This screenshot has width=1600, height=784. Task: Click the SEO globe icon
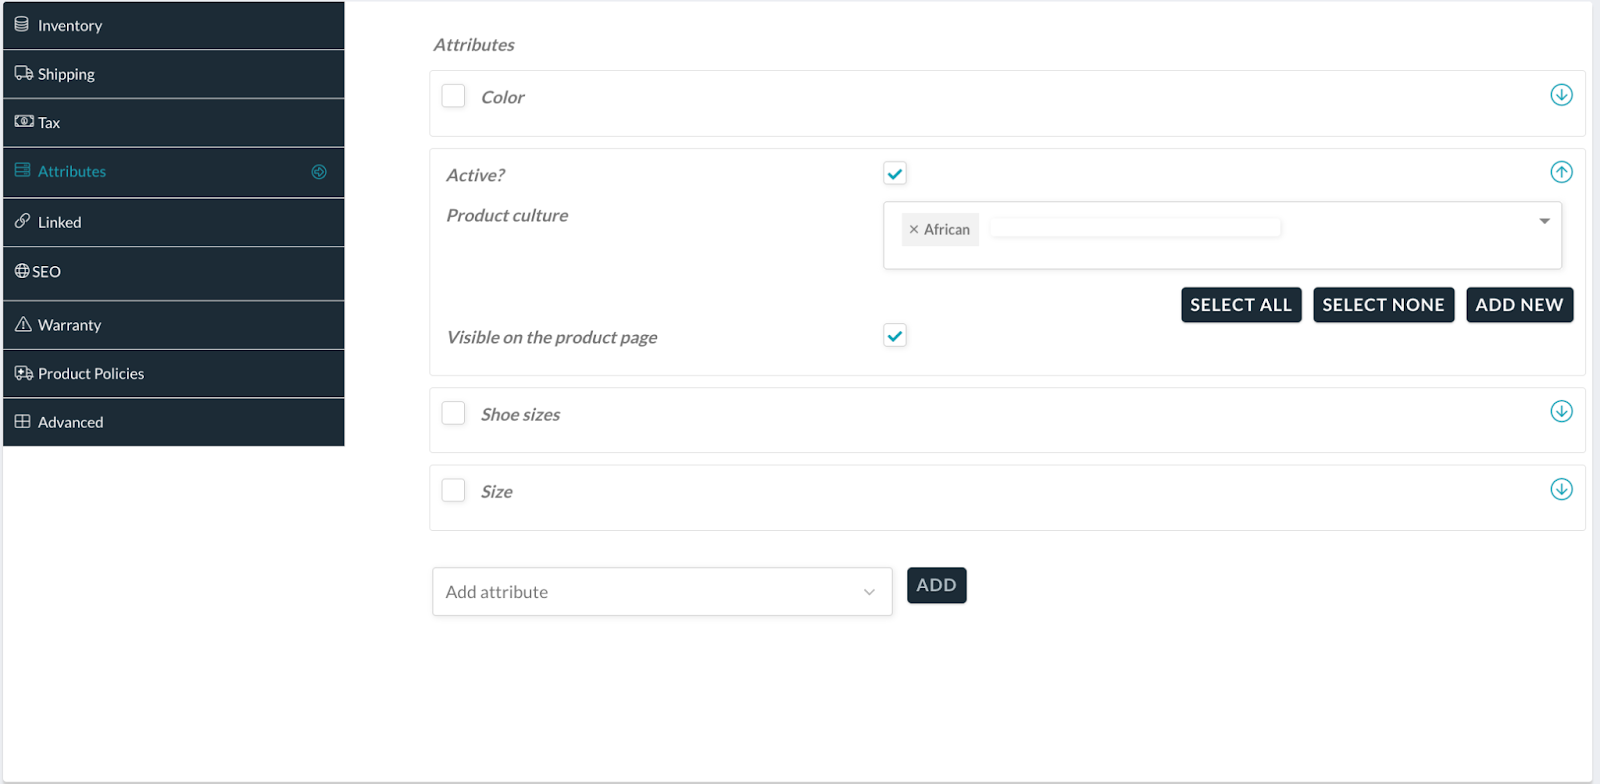[x=22, y=271]
